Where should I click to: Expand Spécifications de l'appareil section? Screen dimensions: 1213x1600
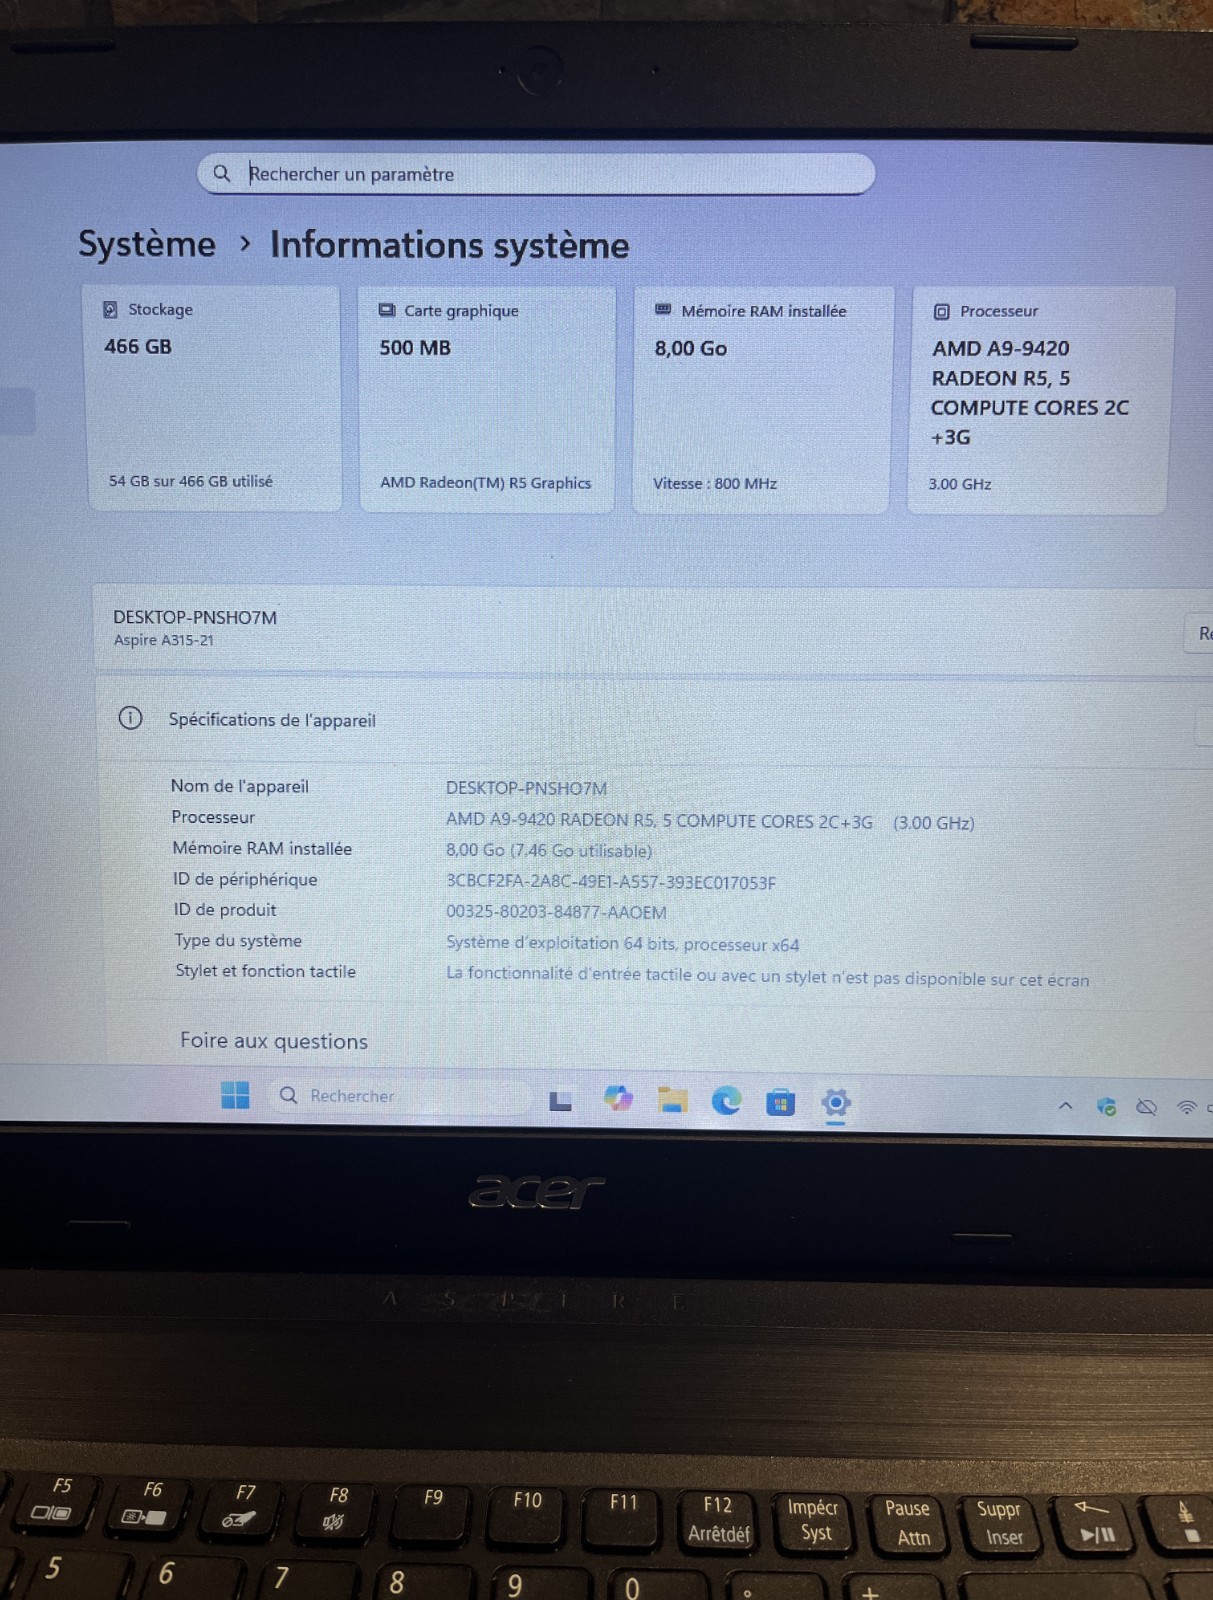(655, 720)
